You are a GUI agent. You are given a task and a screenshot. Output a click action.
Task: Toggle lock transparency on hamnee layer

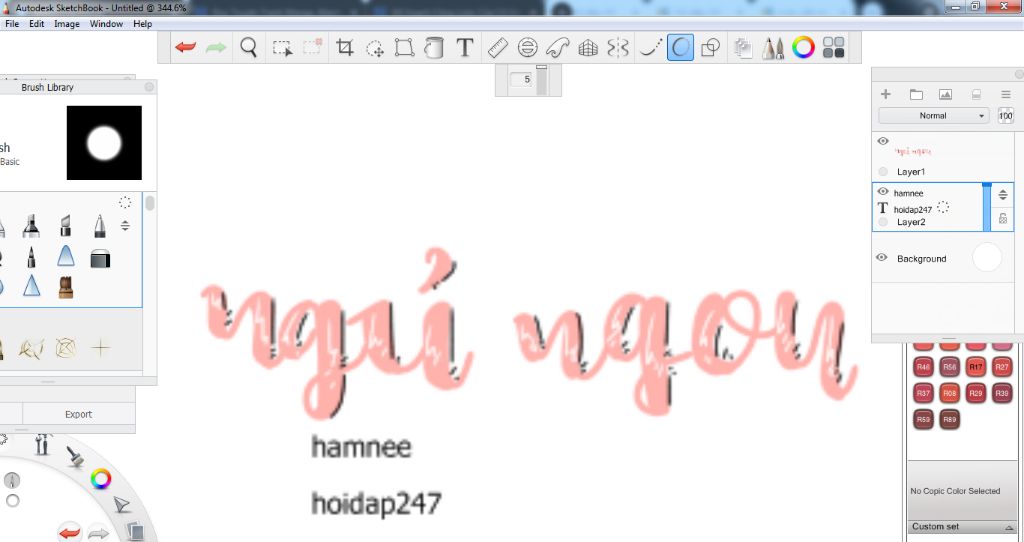(x=1002, y=219)
